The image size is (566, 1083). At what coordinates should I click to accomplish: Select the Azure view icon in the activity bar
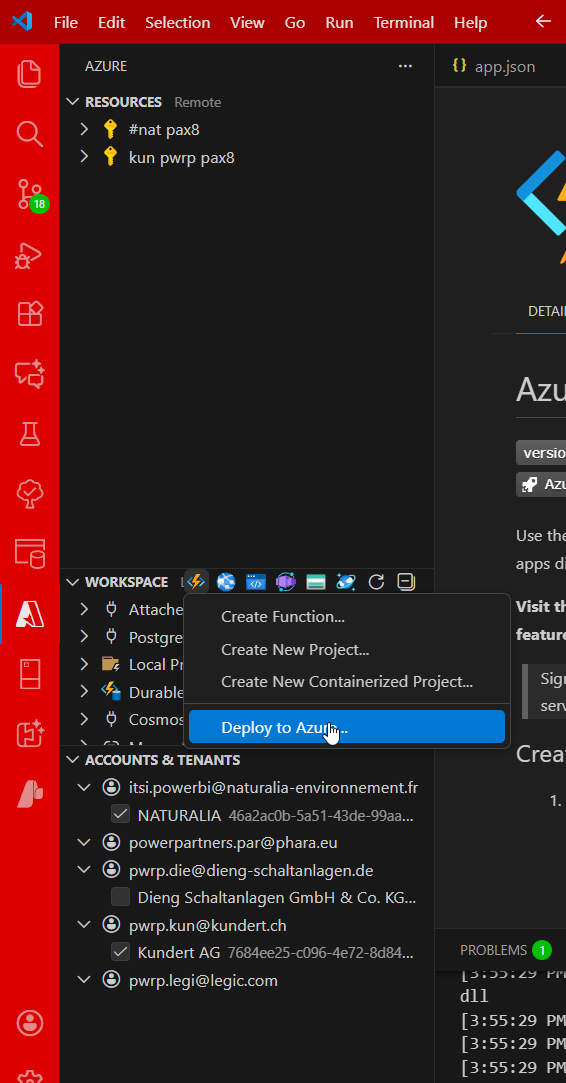click(29, 614)
